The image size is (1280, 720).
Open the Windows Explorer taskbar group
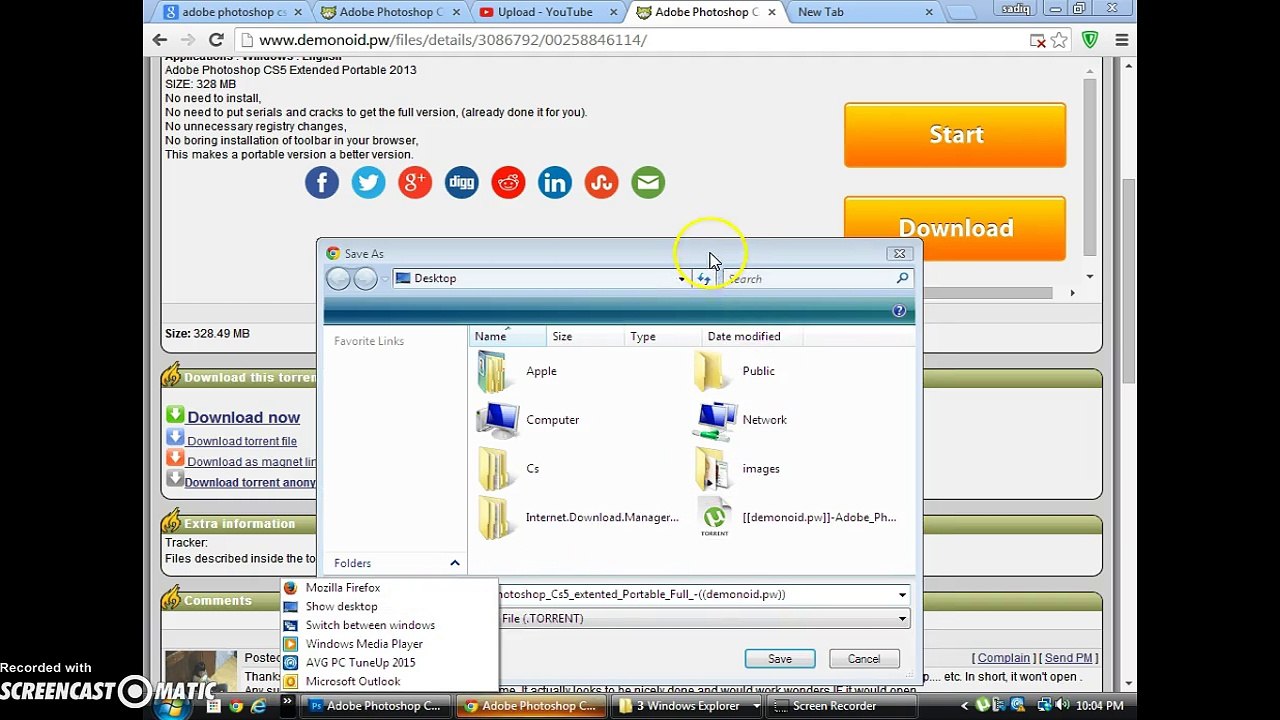coord(688,706)
